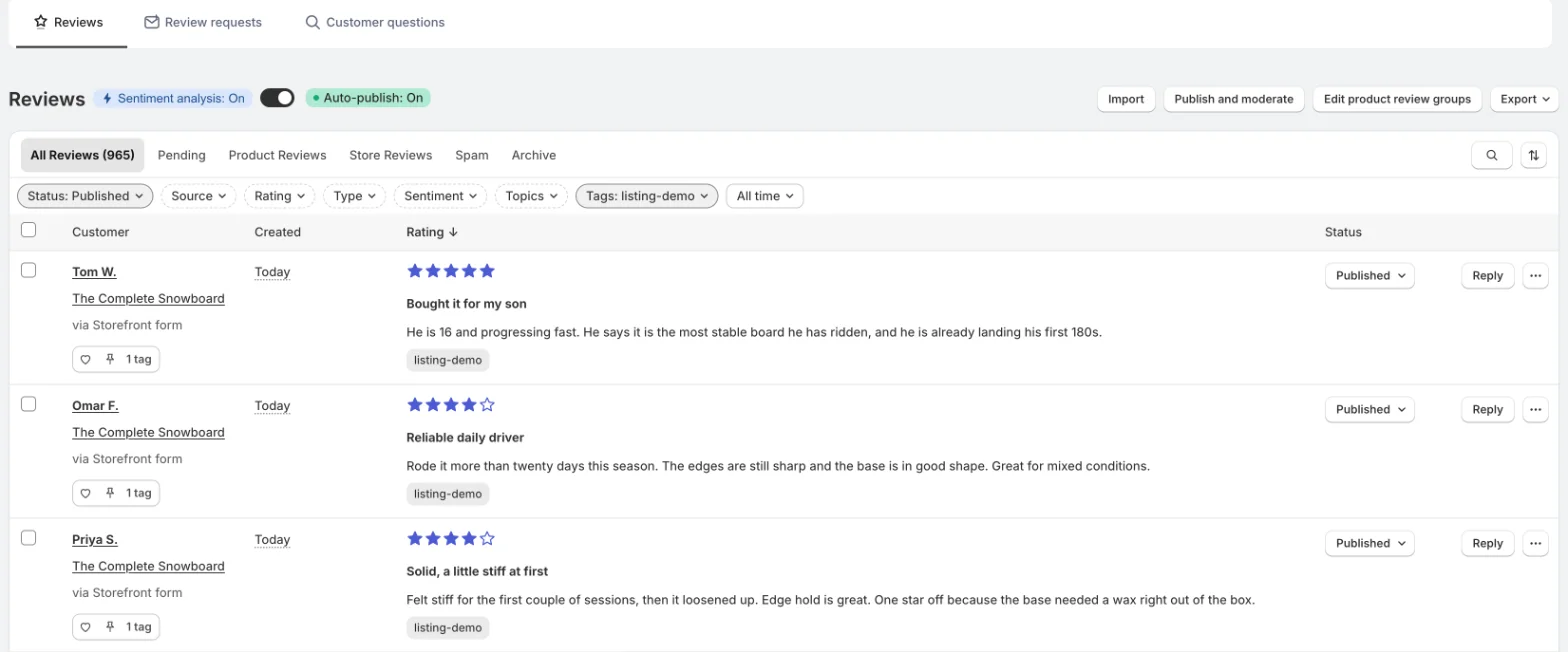Image resolution: width=1568 pixels, height=652 pixels.
Task: Switch to the Review requests tab
Action: click(x=203, y=22)
